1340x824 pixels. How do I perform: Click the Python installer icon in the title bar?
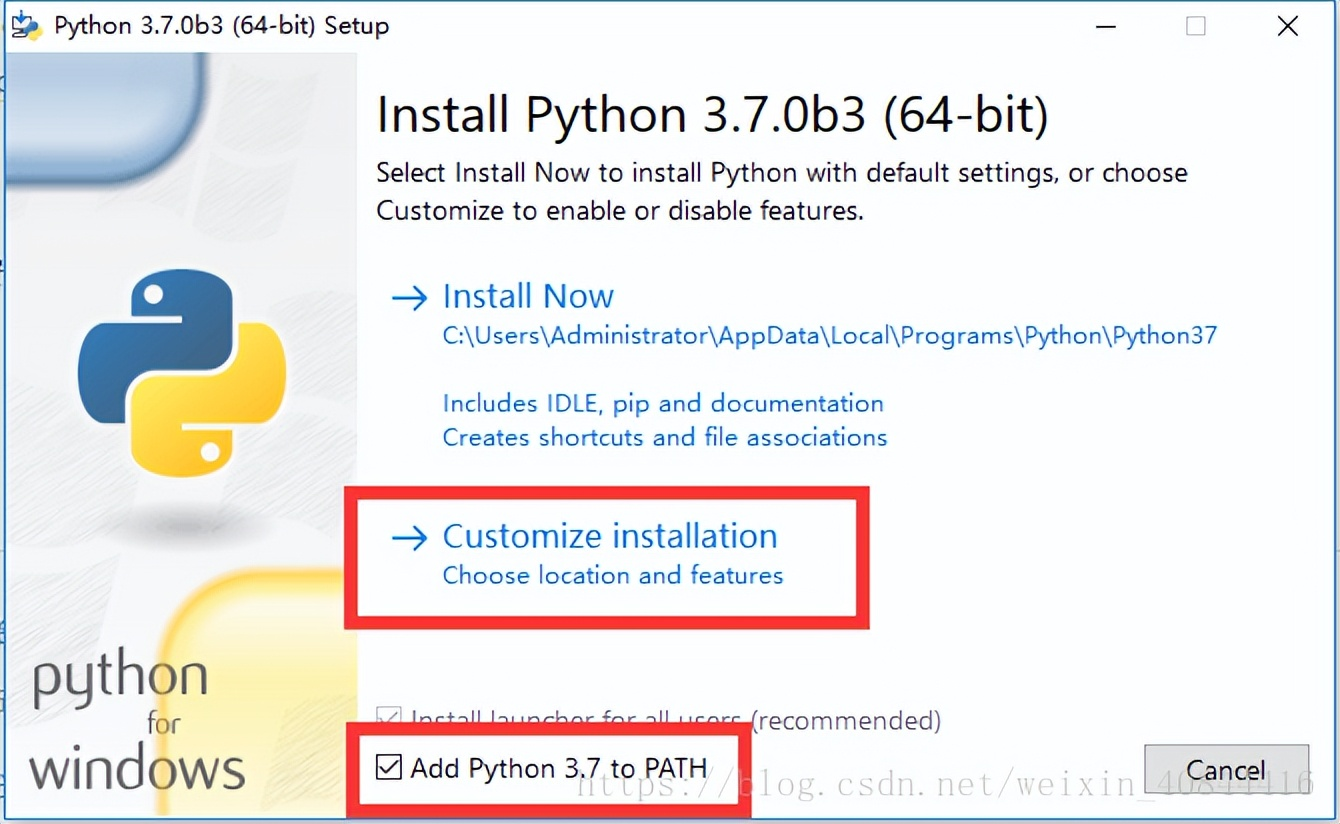(24, 25)
